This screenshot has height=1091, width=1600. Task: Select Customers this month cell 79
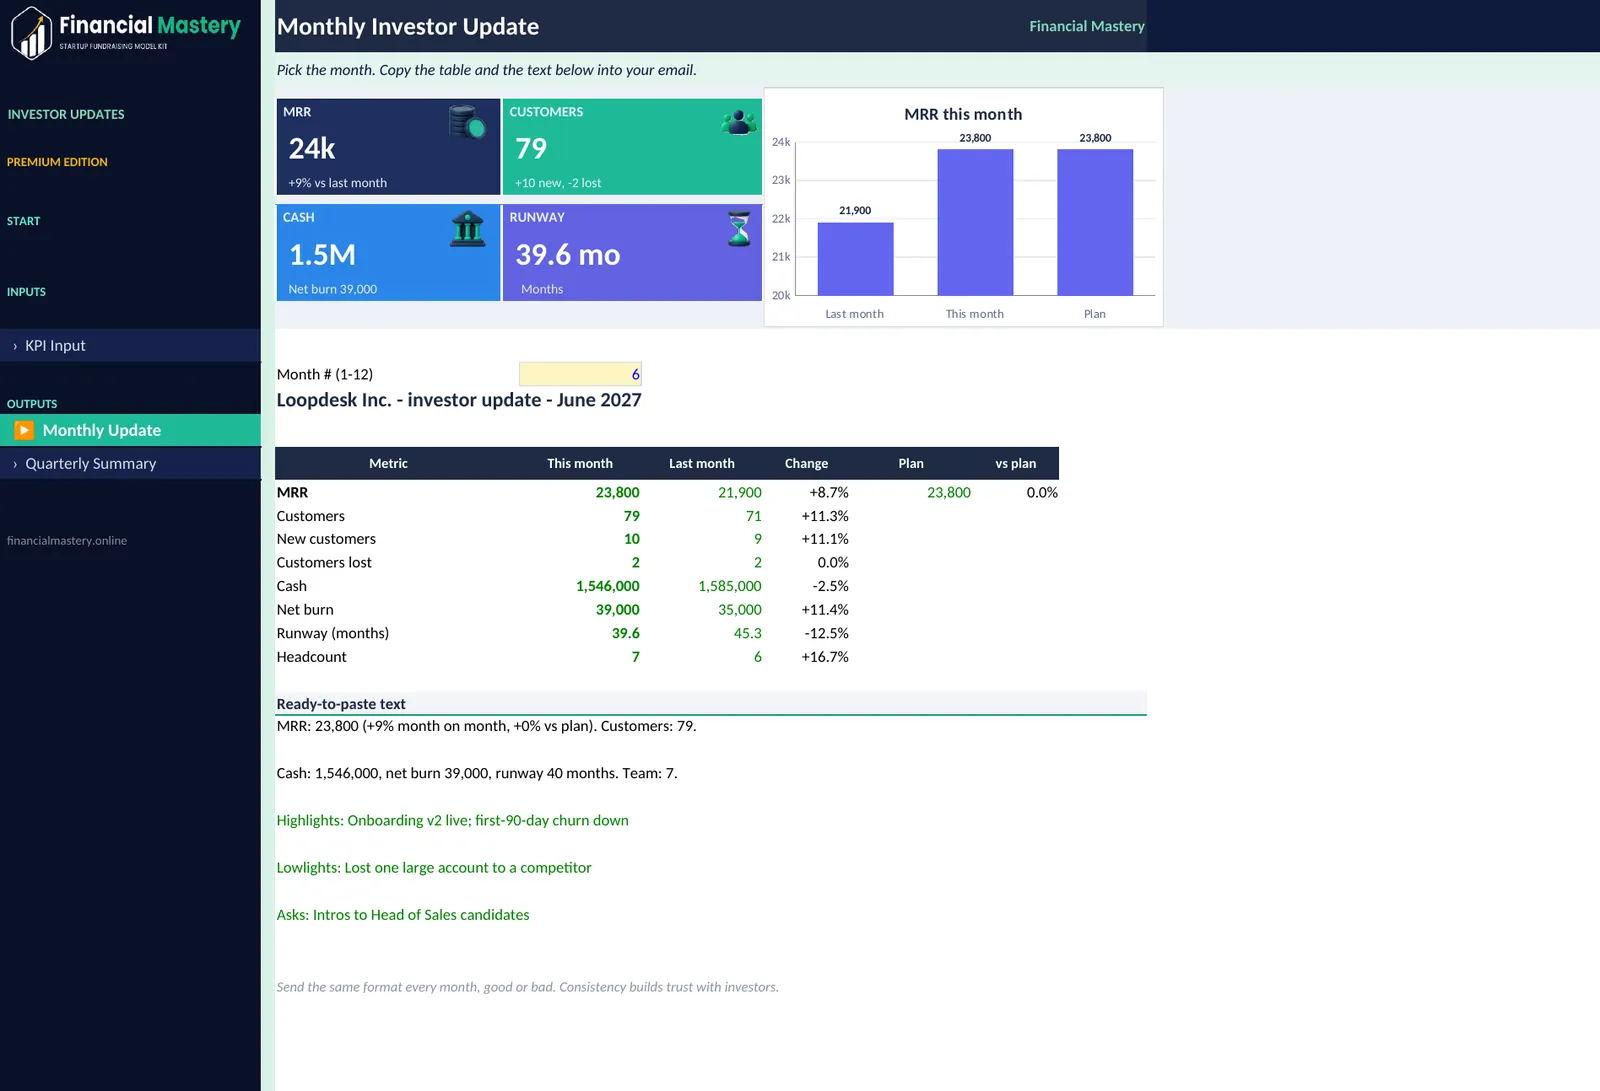tap(632, 516)
